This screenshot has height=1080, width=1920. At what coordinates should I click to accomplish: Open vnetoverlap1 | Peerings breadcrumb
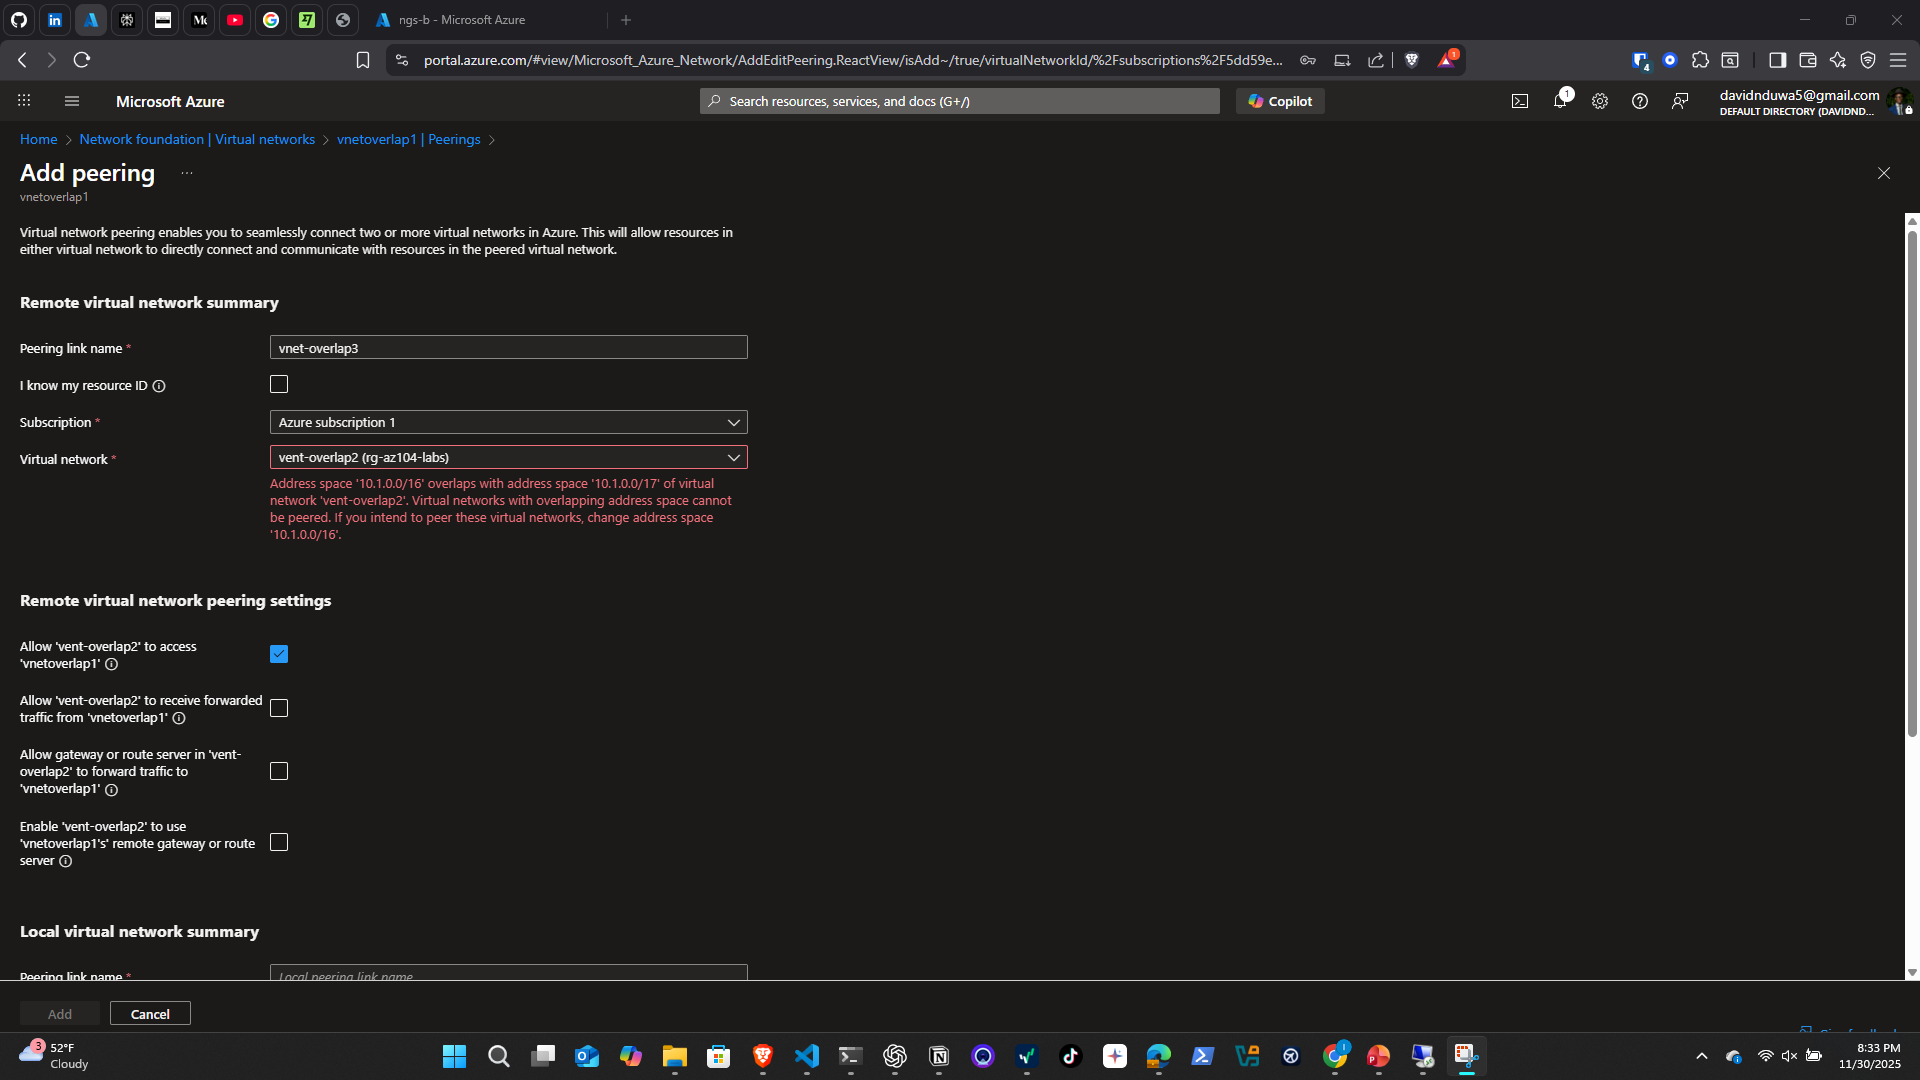pos(408,140)
